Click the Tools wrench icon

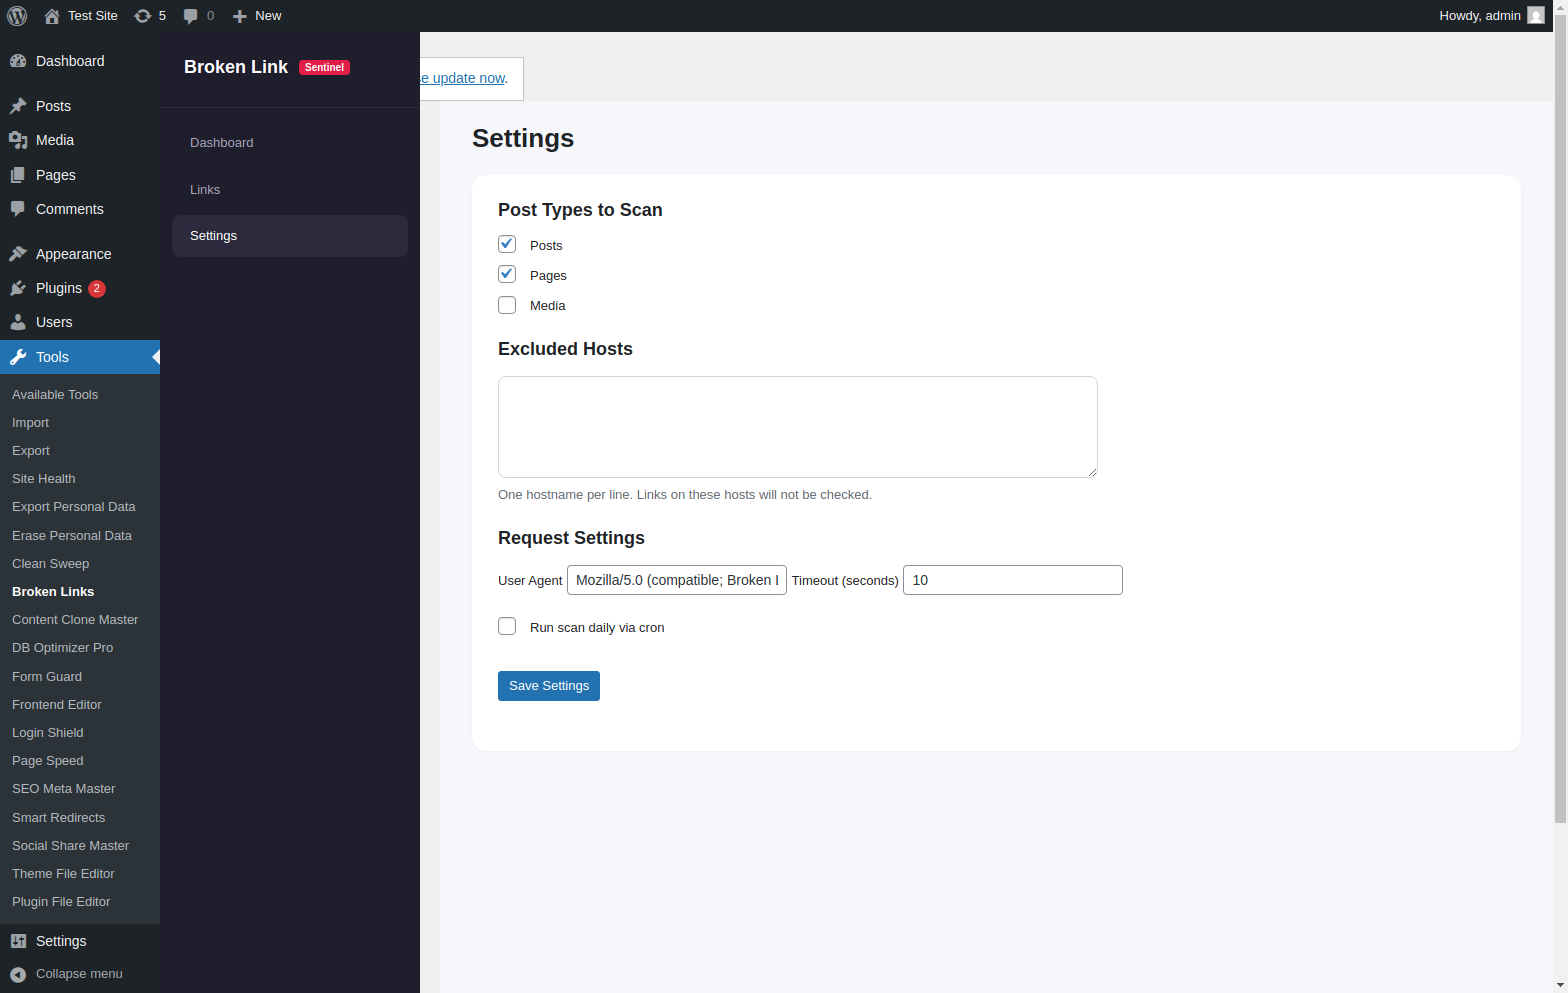[18, 357]
